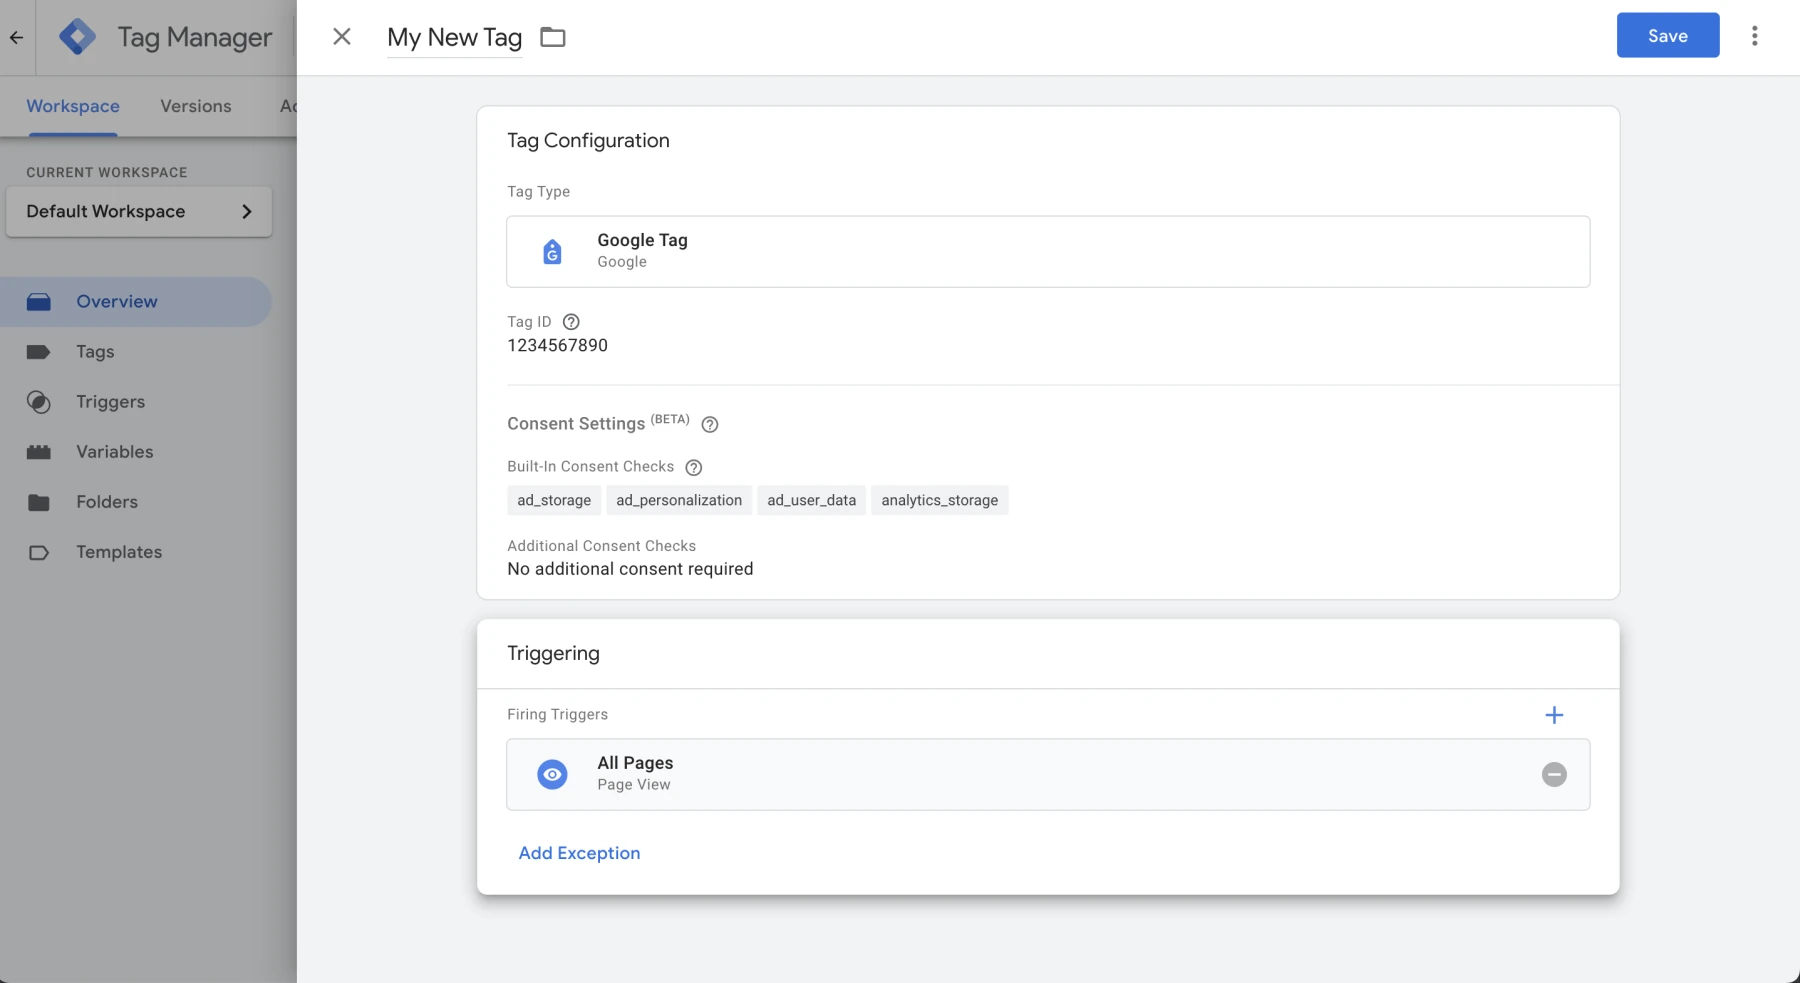The height and width of the screenshot is (983, 1800).
Task: Click the Folders sidebar icon
Action: (39, 502)
